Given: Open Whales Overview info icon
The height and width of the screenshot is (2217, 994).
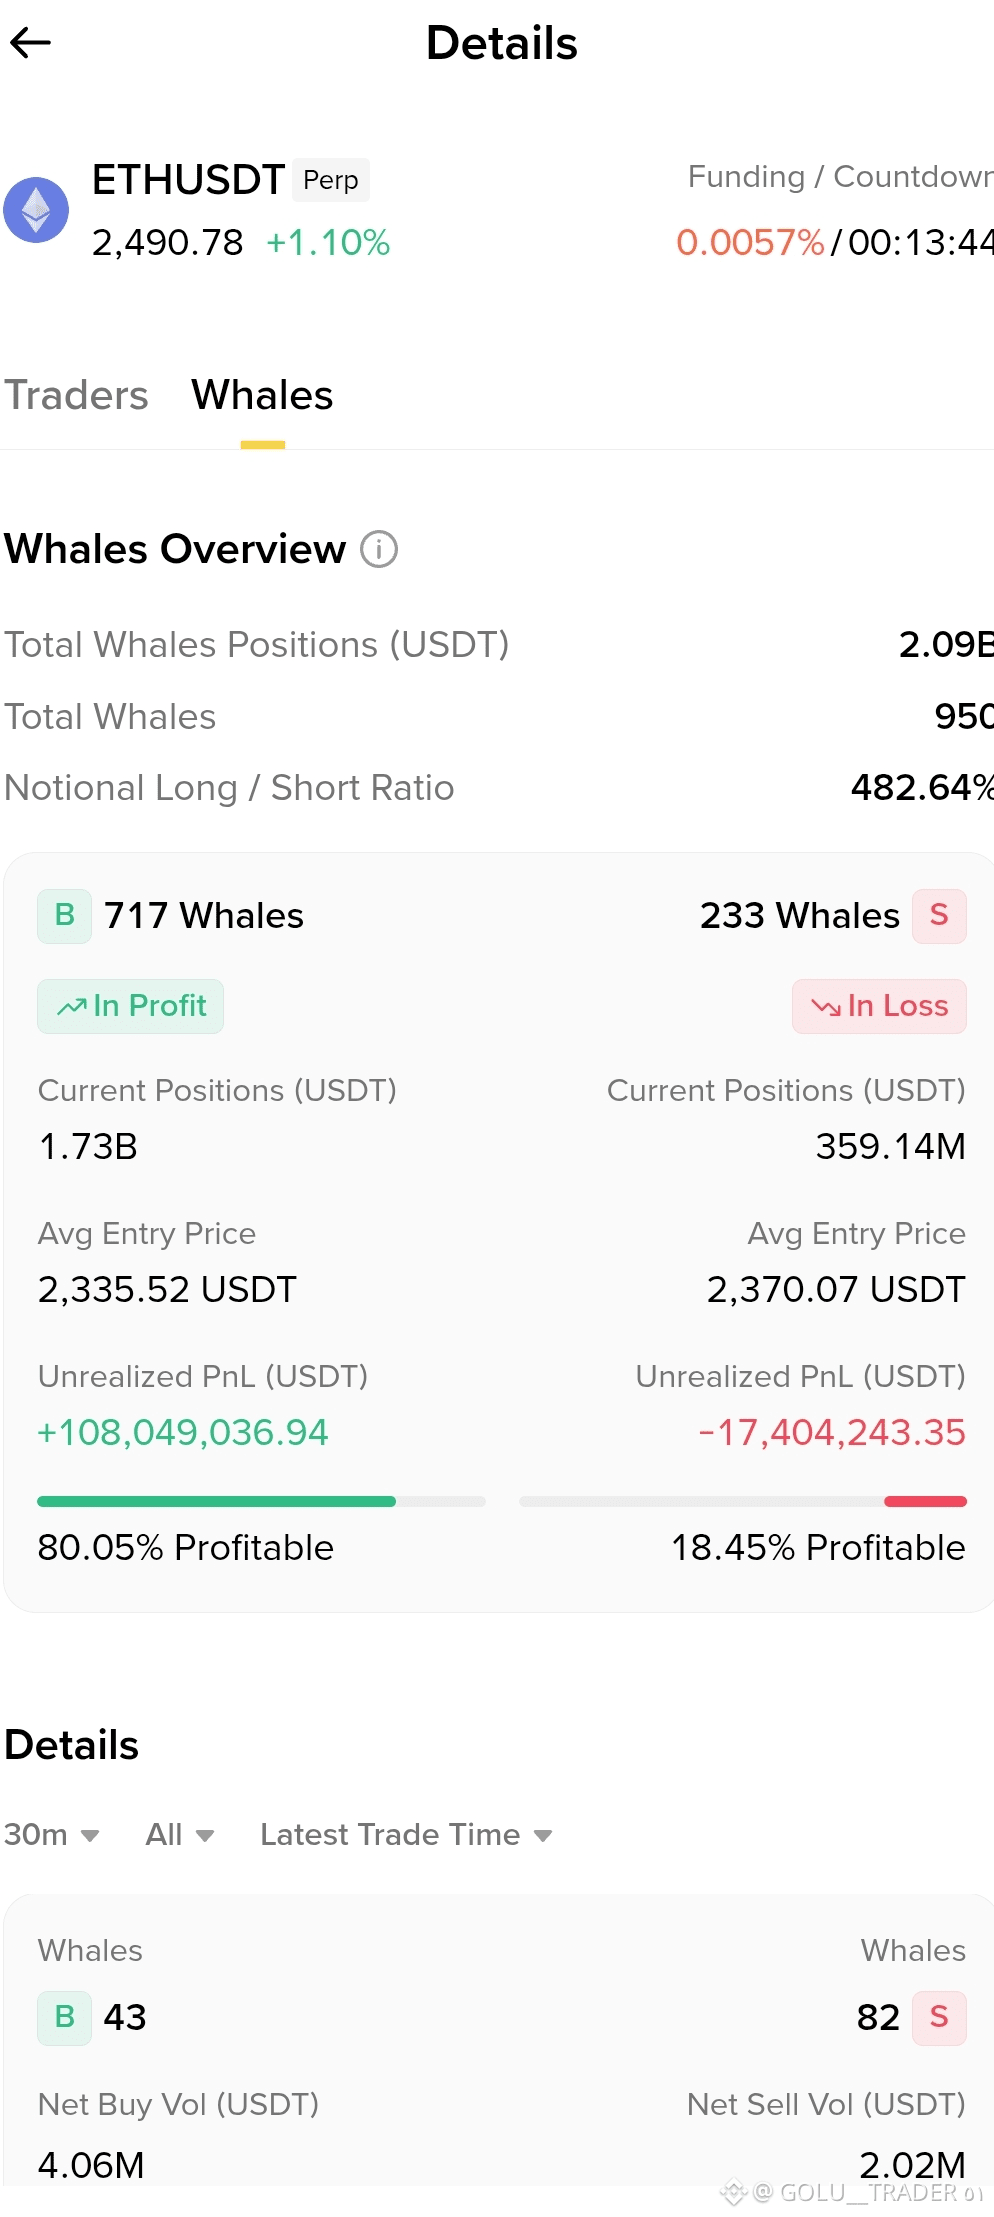Looking at the screenshot, I should tap(379, 549).
